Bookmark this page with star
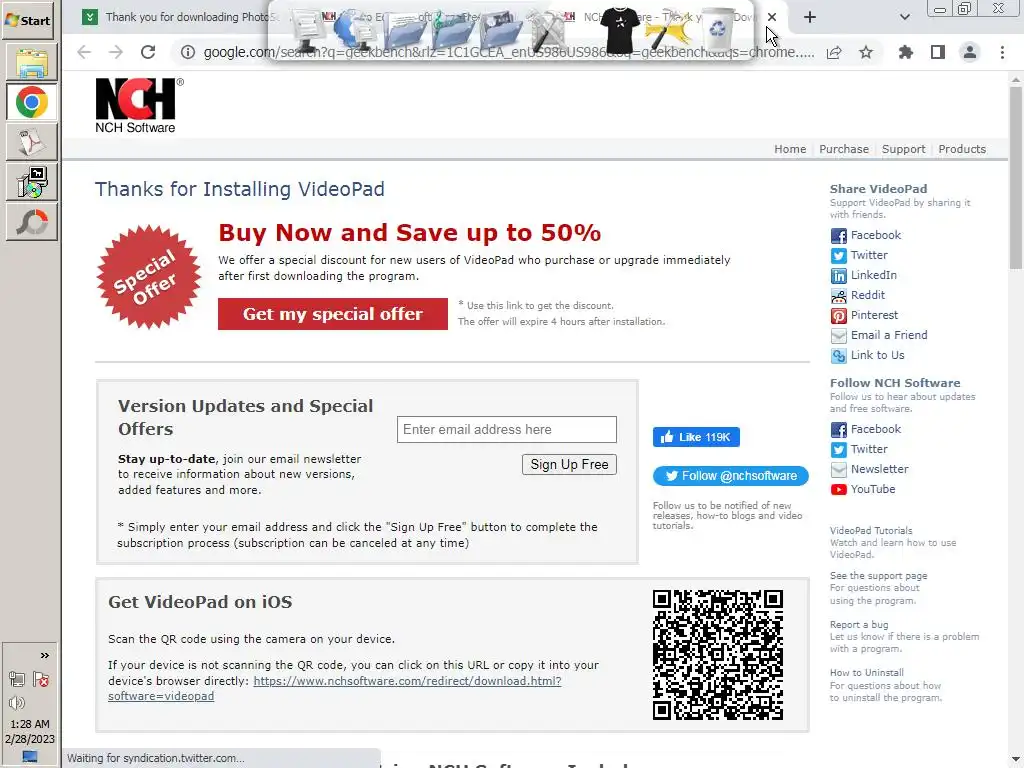 point(866,52)
